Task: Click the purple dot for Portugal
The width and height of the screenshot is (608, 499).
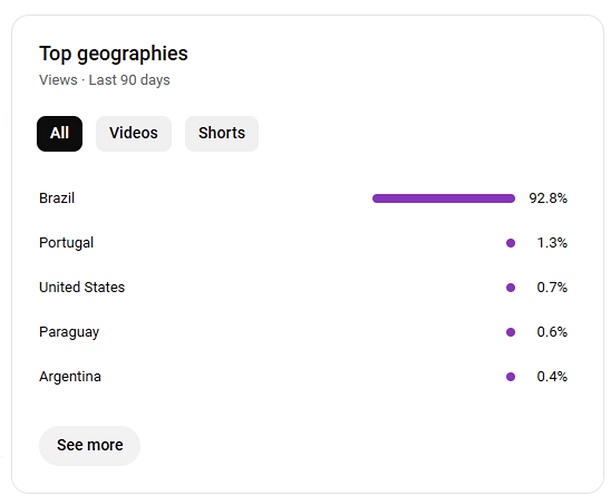Action: click(x=510, y=243)
